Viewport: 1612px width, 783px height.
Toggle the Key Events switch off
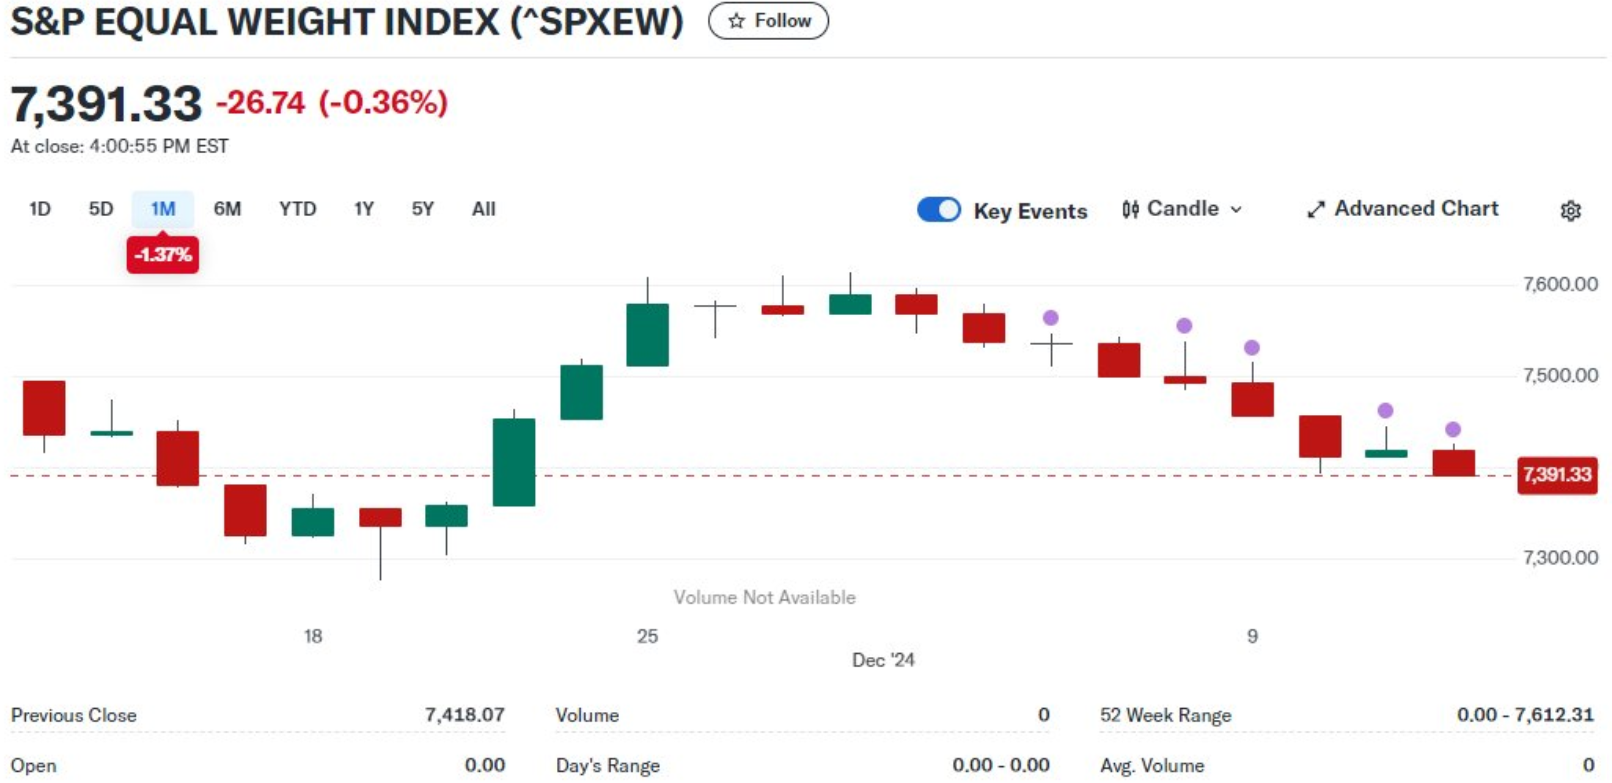[x=938, y=209]
